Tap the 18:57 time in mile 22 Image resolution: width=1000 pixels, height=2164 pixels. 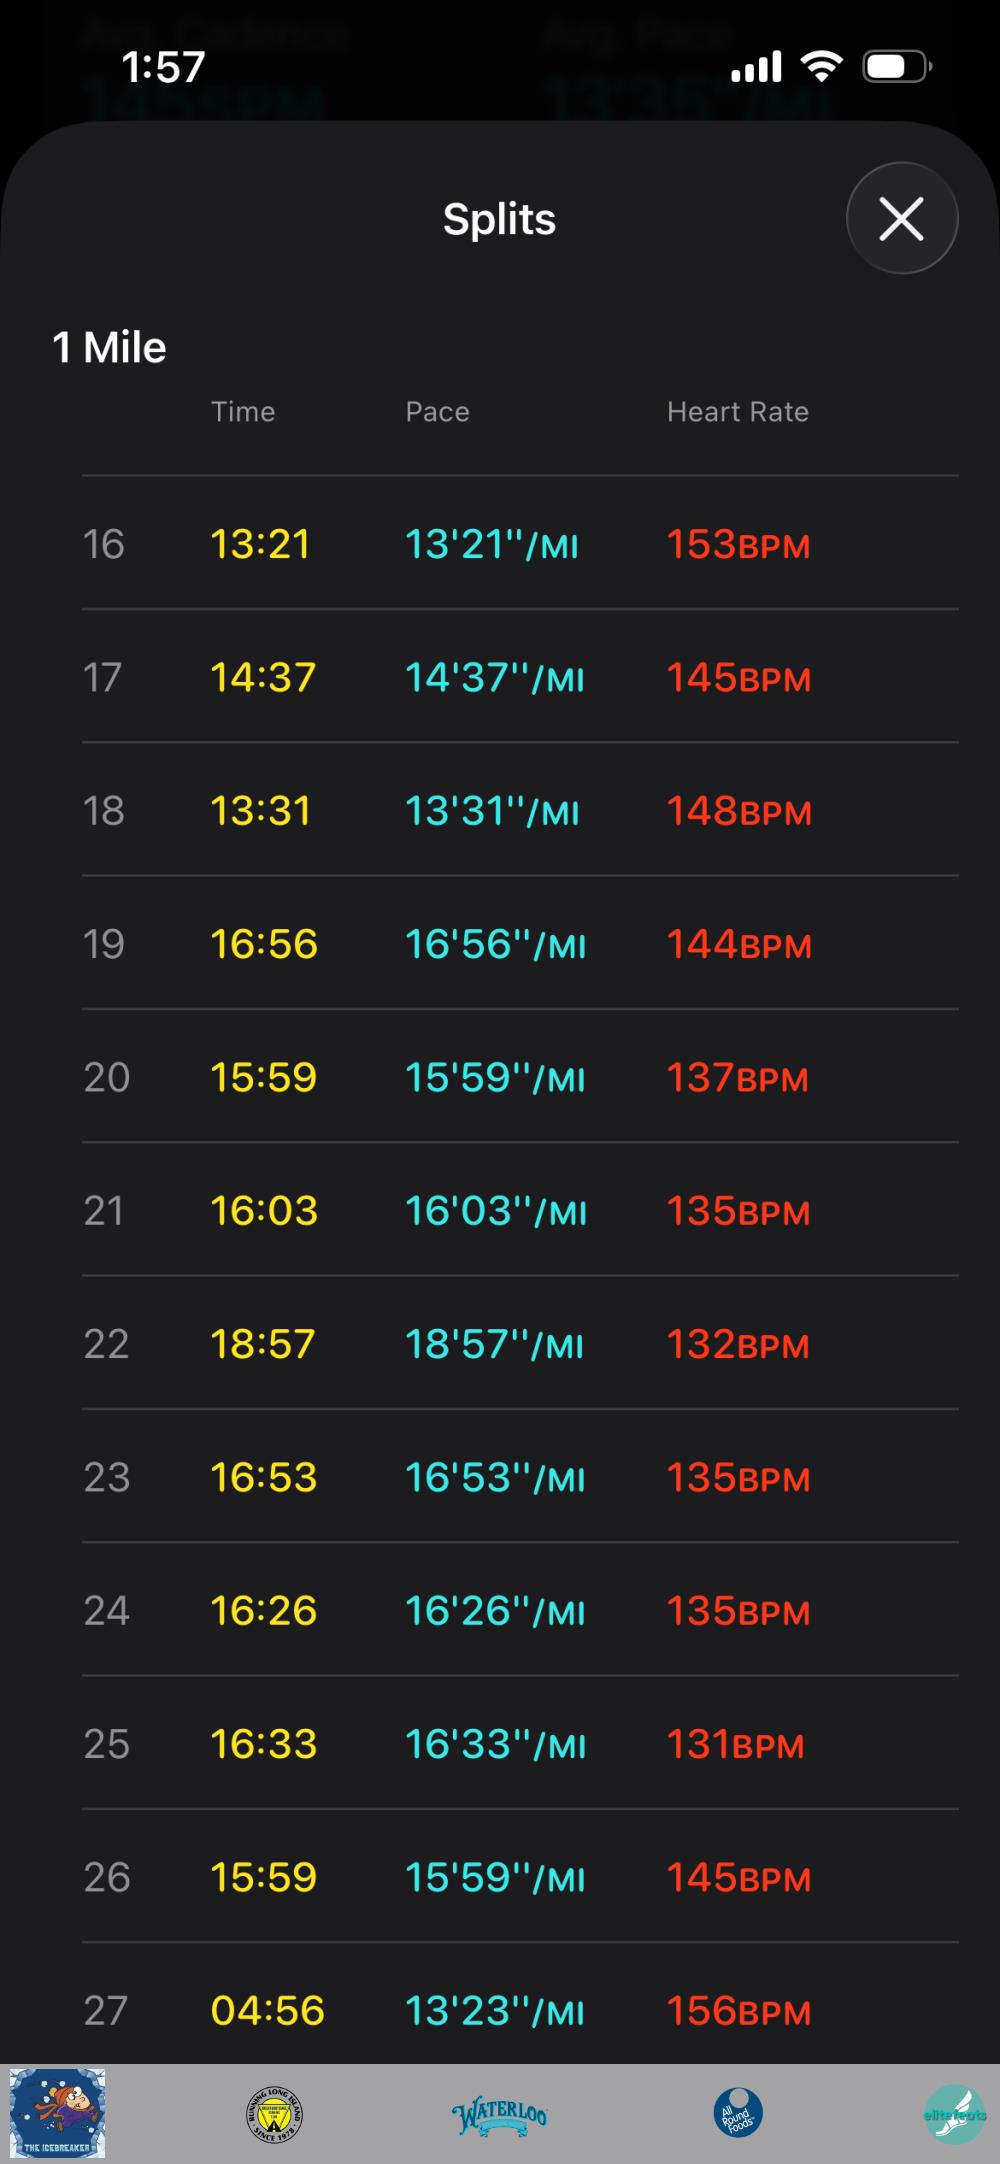(x=262, y=1344)
